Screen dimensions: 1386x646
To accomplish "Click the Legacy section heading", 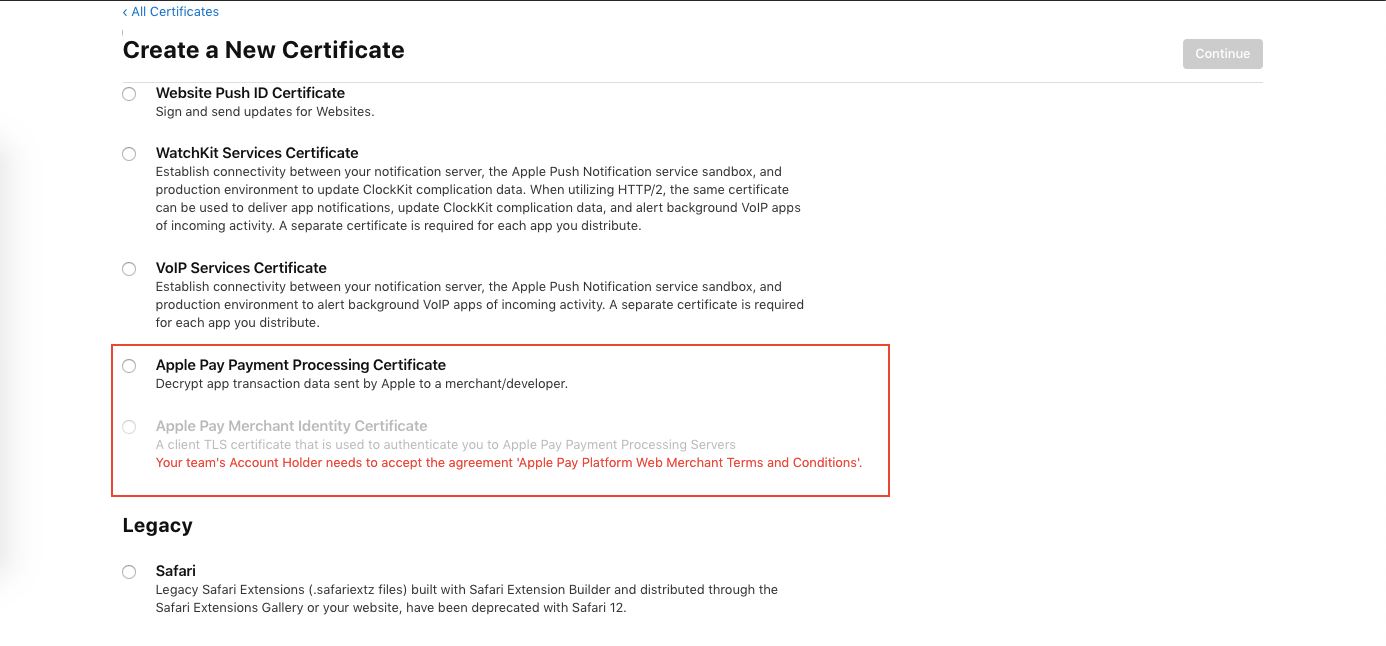I will [x=157, y=525].
